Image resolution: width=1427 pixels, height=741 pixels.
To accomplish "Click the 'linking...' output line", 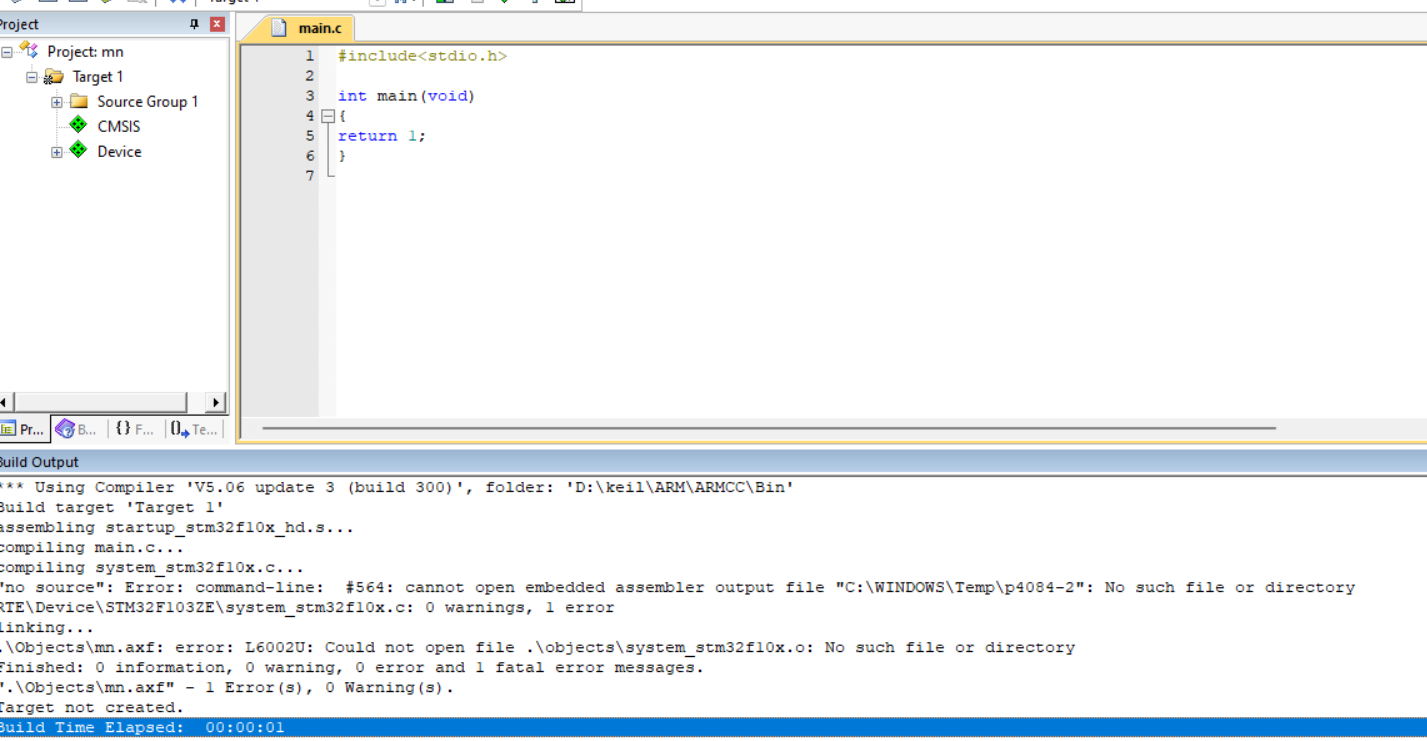I will pos(47,628).
